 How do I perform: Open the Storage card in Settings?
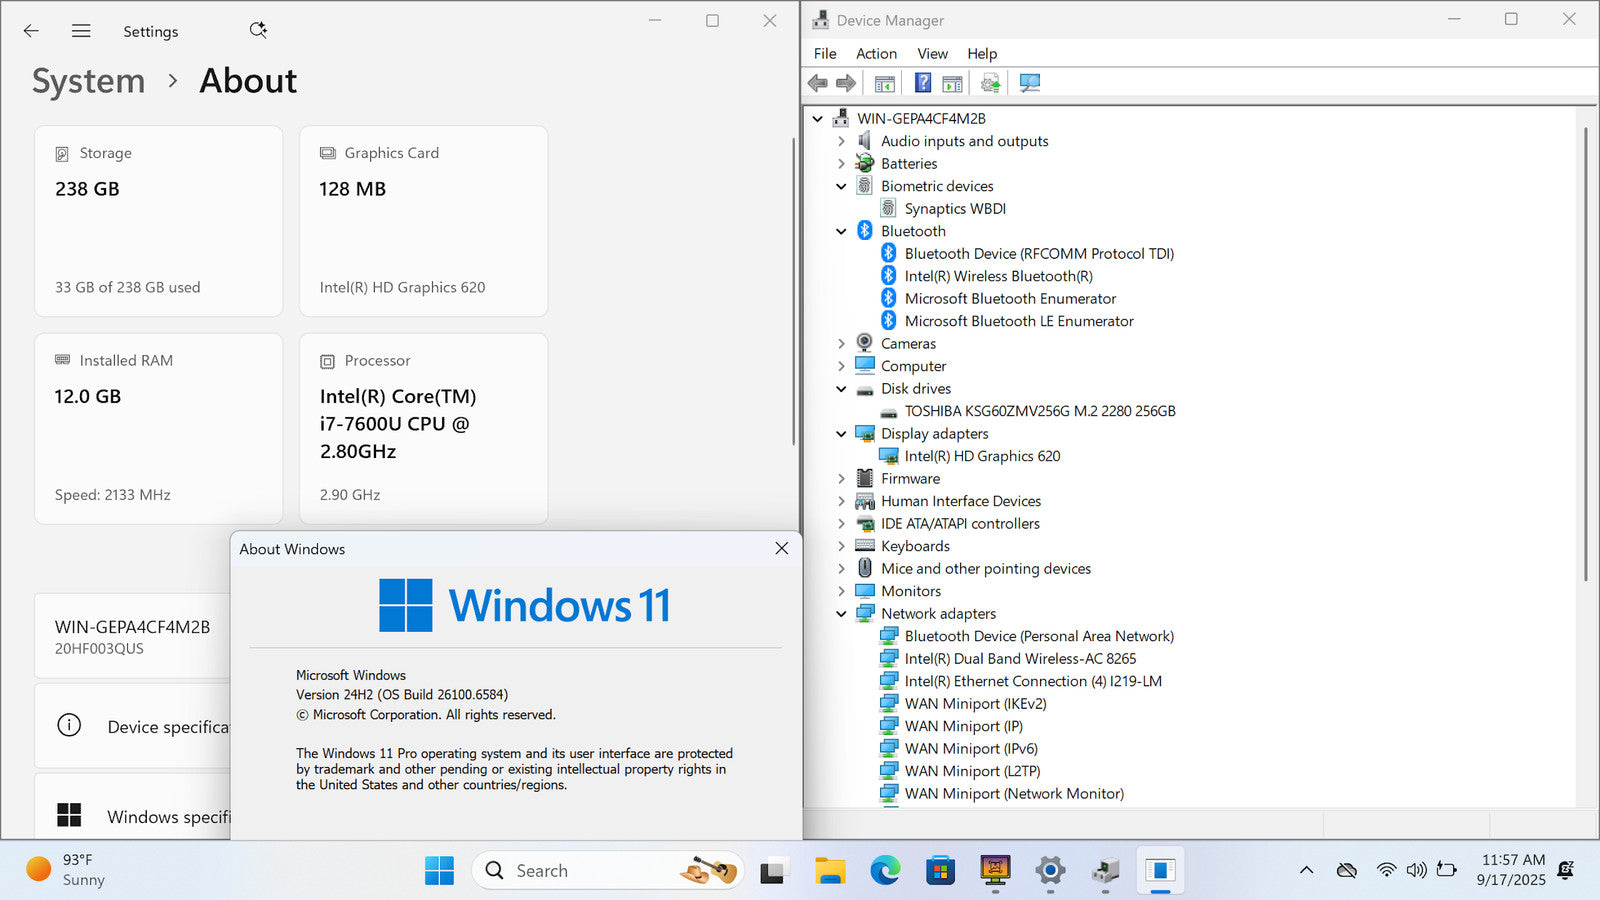coord(158,221)
